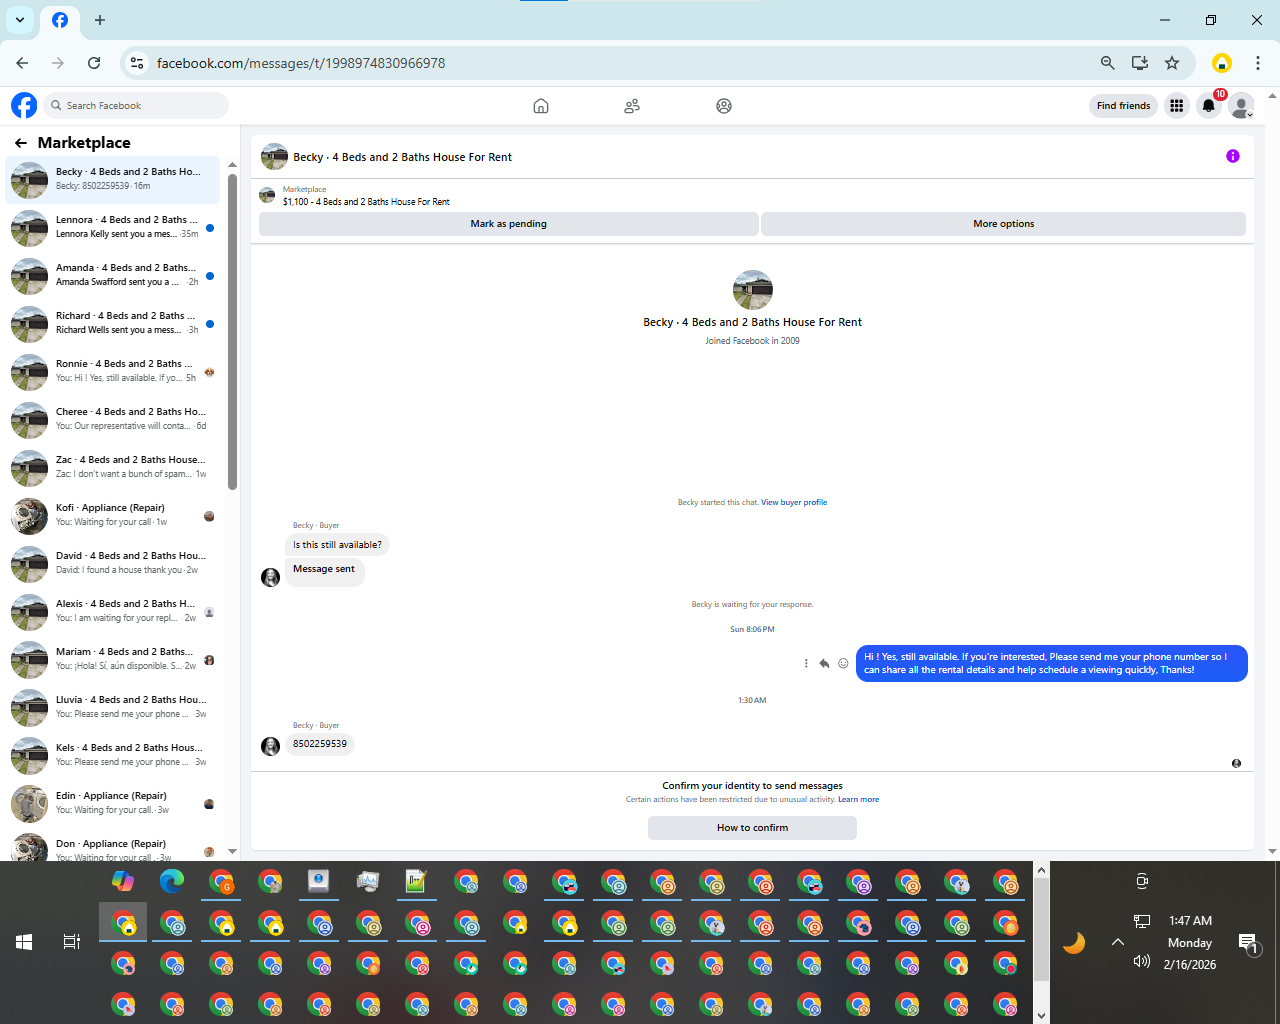The height and width of the screenshot is (1024, 1280).
Task: Open the volume icon in system tray
Action: [1142, 961]
